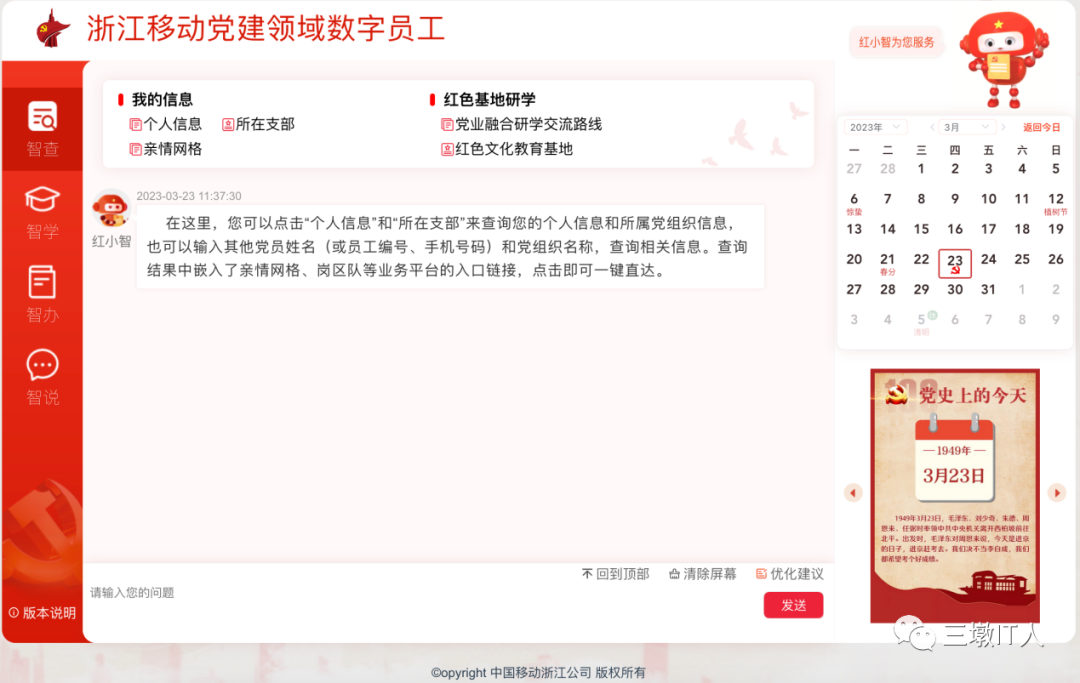
Task: Click the 红小智为您服务 speech bubble
Action: click(x=896, y=42)
